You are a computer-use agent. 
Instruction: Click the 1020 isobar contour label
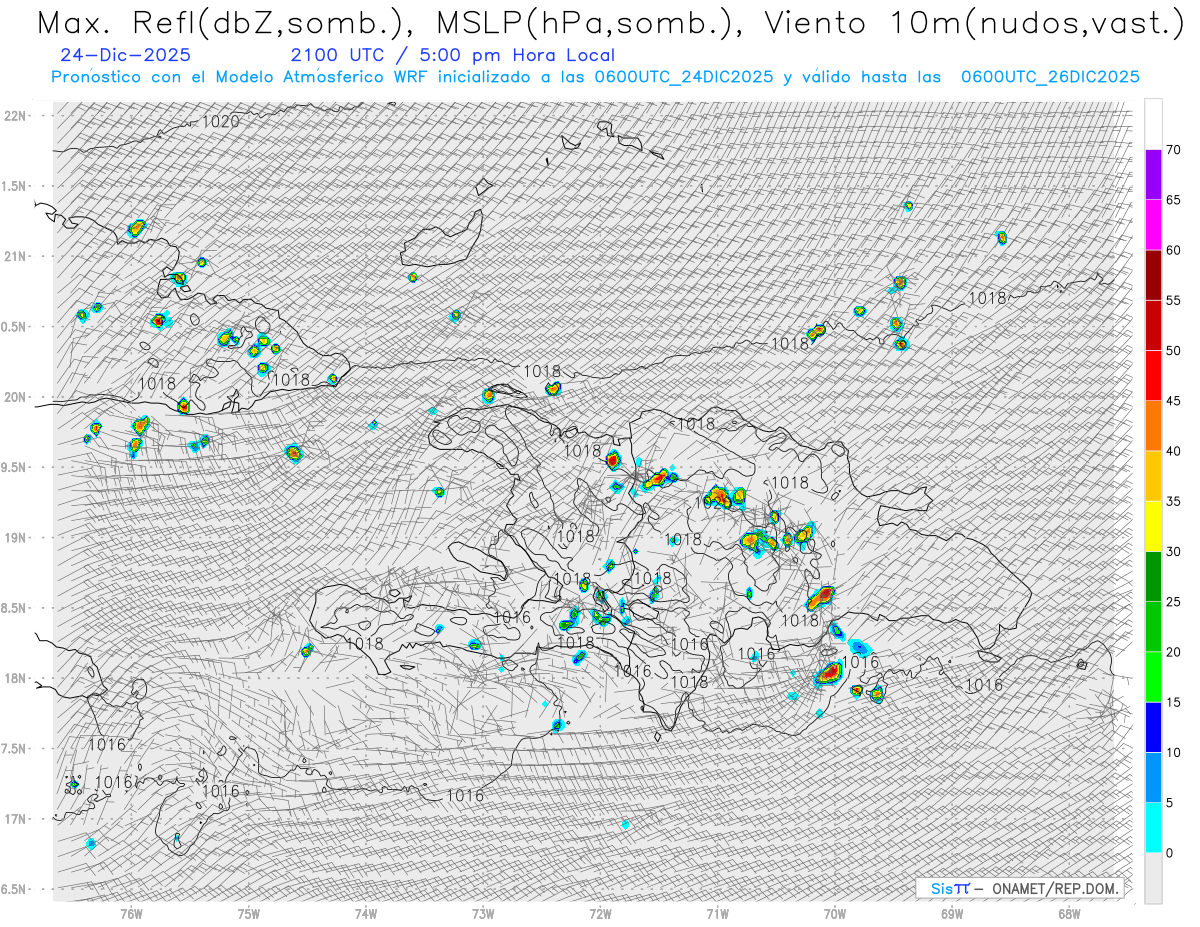tap(221, 122)
